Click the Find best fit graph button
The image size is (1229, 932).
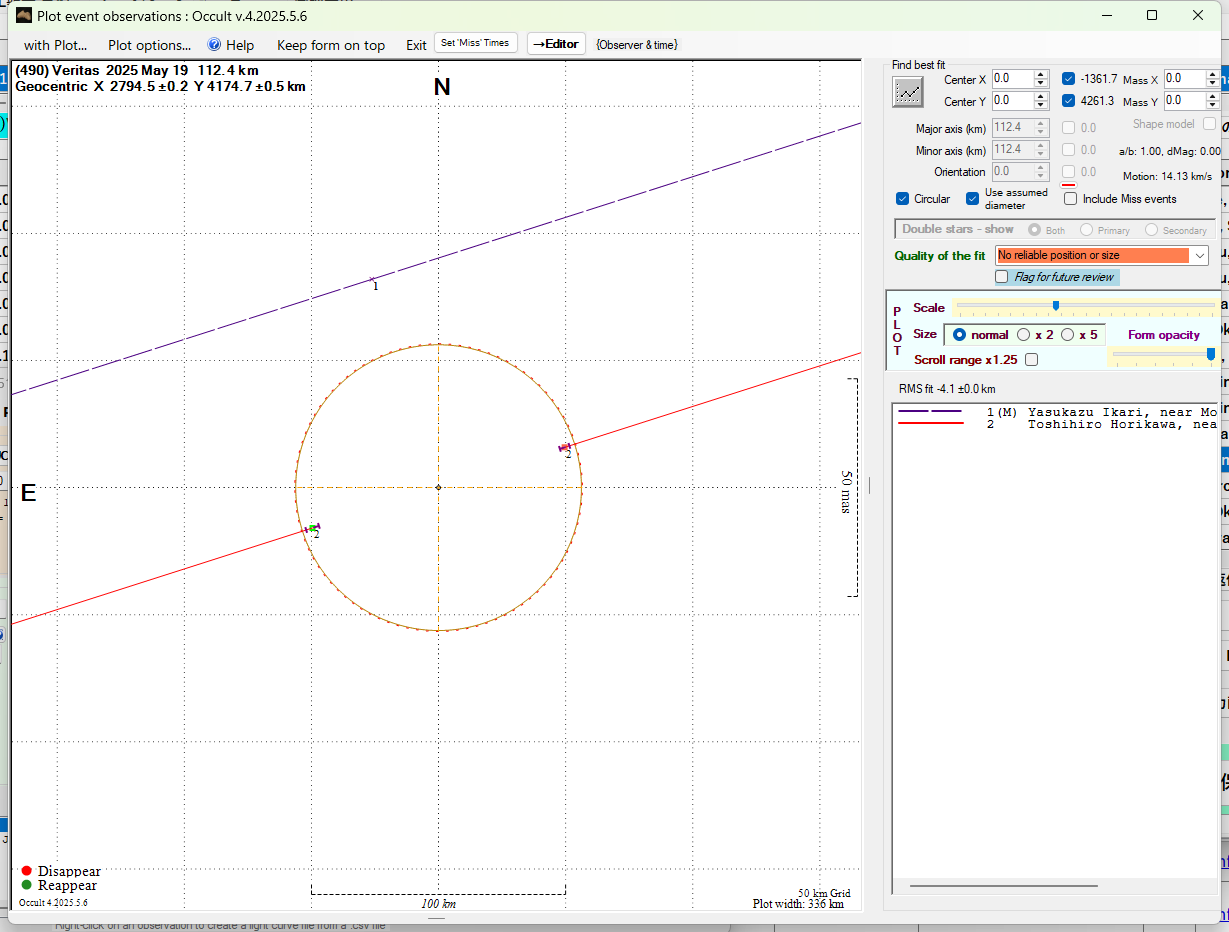[x=908, y=91]
